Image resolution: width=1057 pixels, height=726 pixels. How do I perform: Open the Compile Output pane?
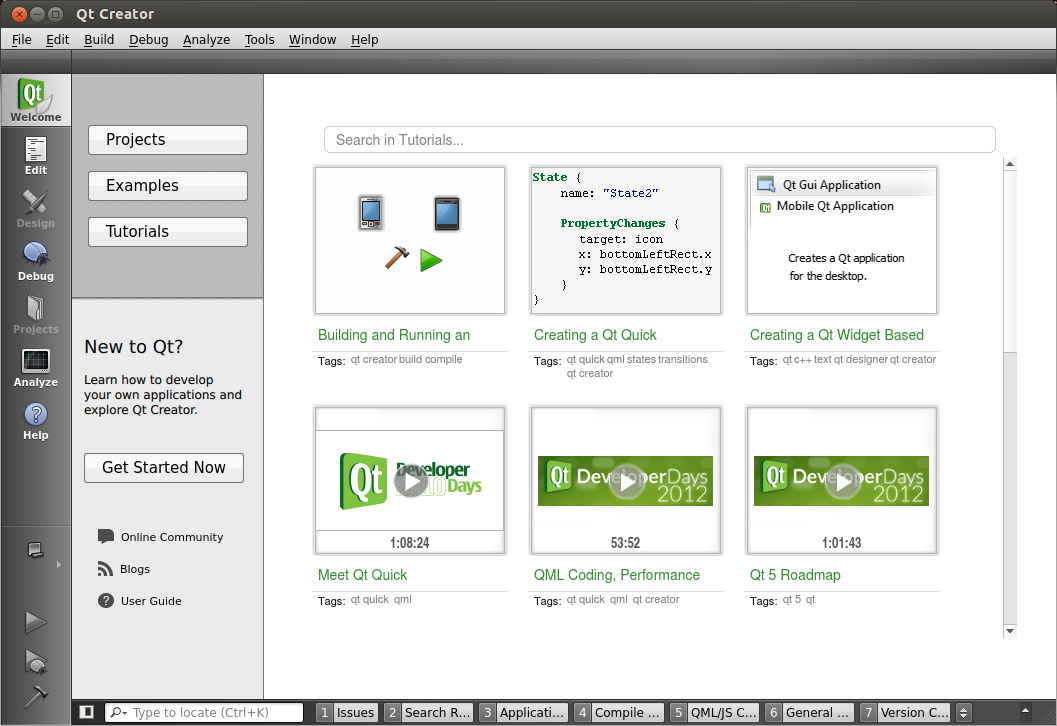[x=618, y=713]
